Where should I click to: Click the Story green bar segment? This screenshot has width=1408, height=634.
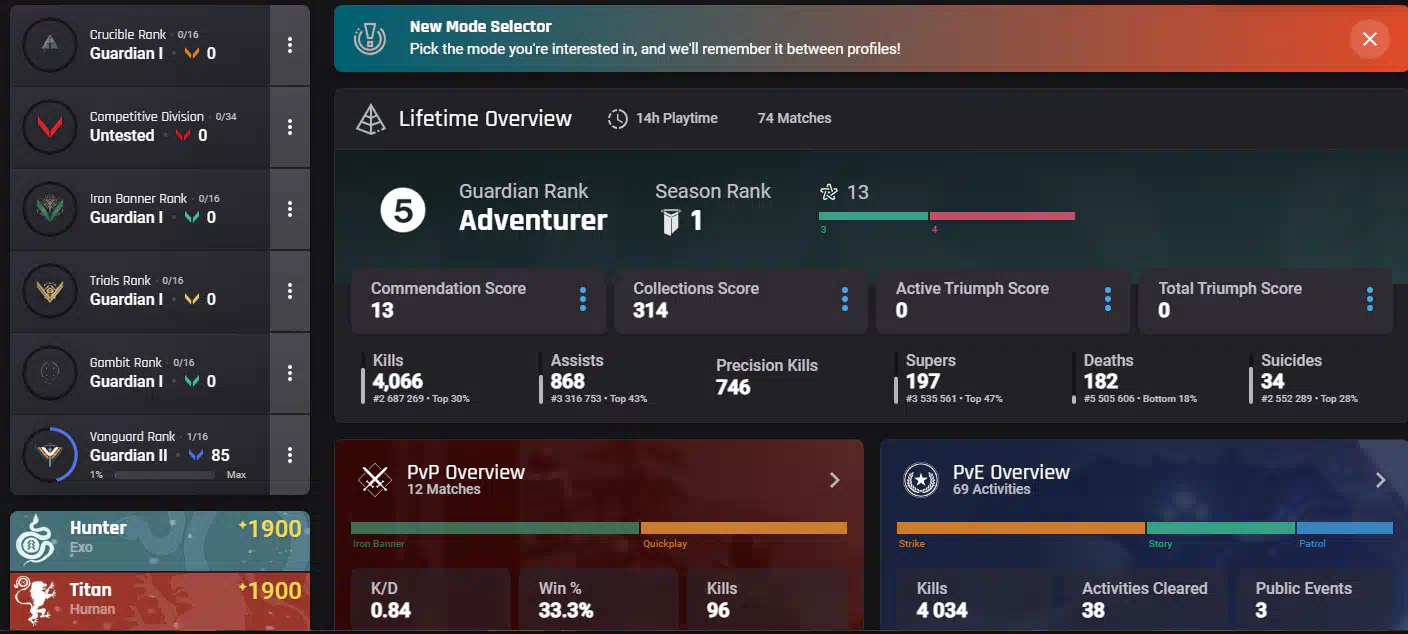1221,528
